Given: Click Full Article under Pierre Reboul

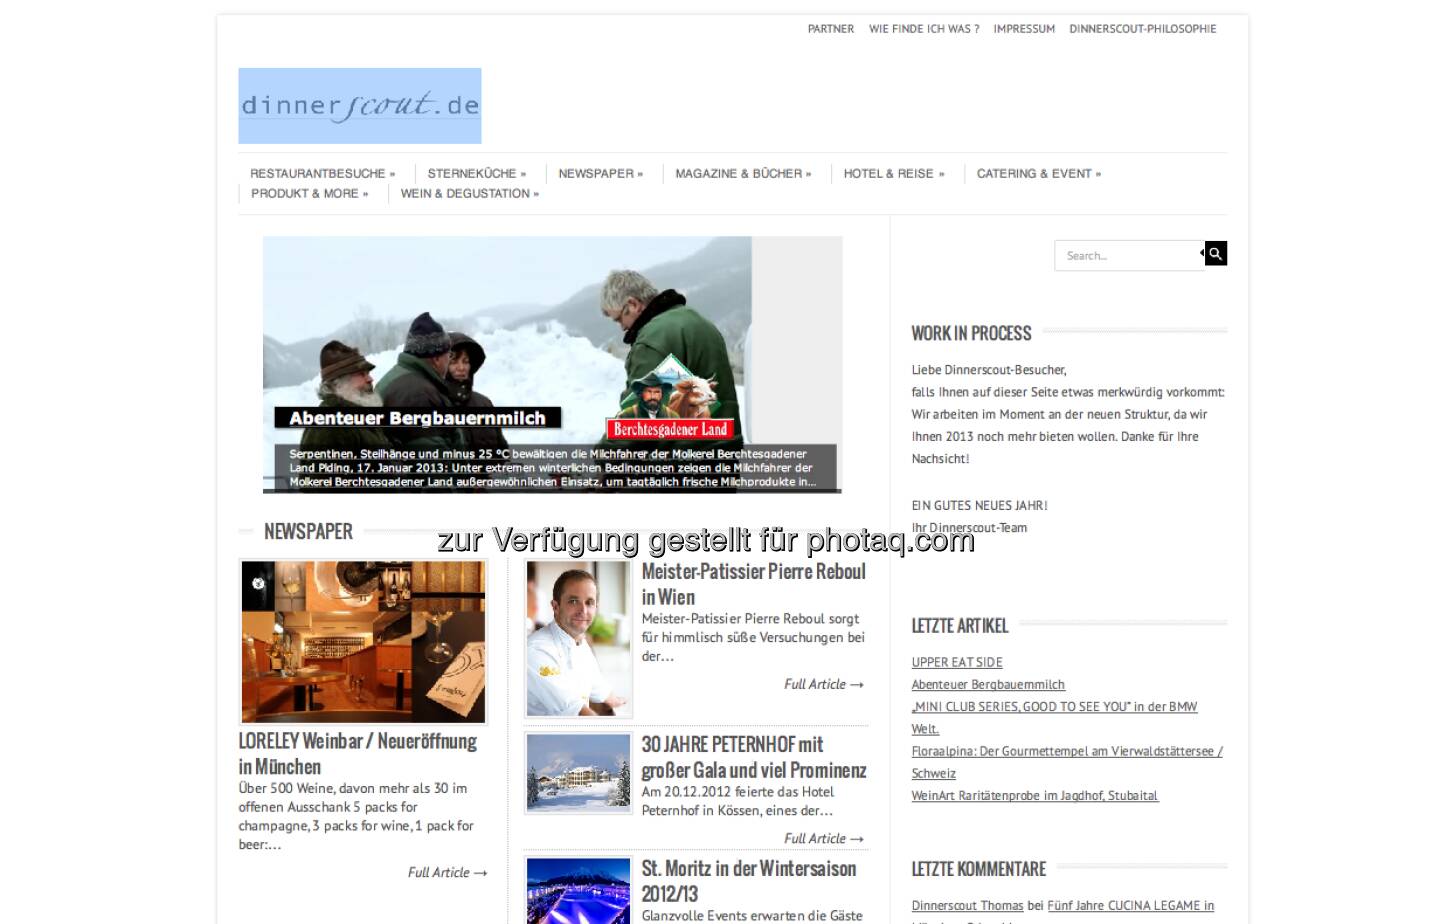Looking at the screenshot, I should tap(823, 685).
